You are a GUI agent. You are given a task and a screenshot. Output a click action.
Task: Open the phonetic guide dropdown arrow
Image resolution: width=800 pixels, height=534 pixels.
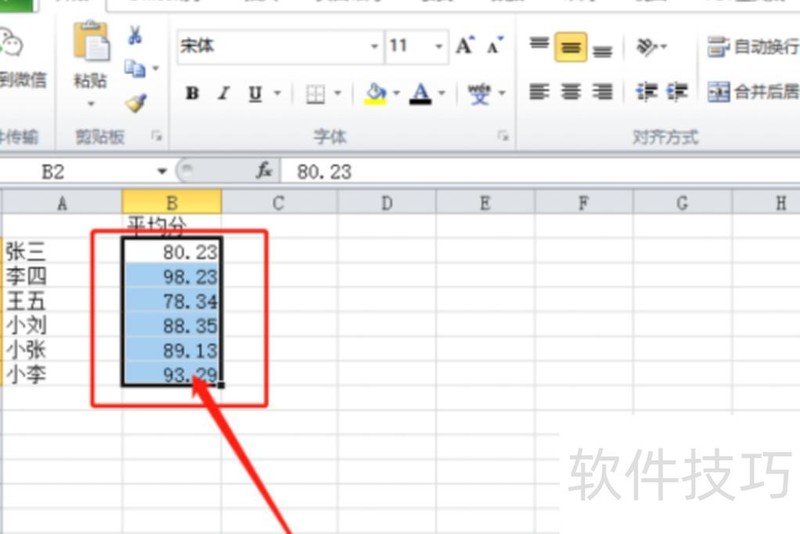pyautogui.click(x=502, y=93)
